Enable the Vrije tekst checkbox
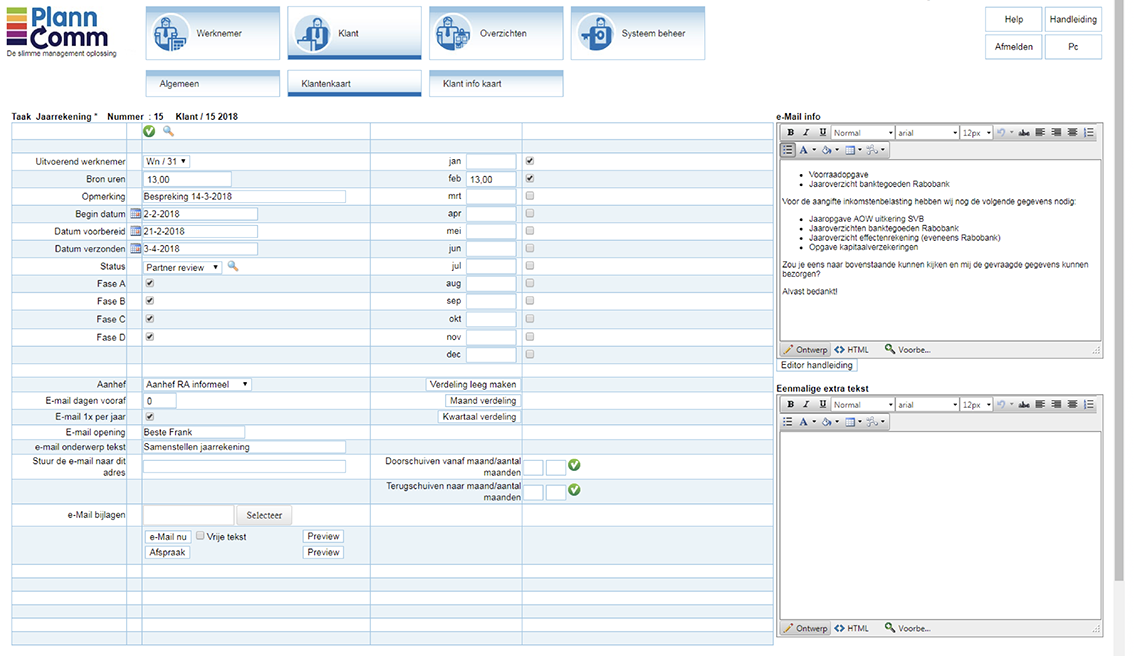 click(x=200, y=536)
